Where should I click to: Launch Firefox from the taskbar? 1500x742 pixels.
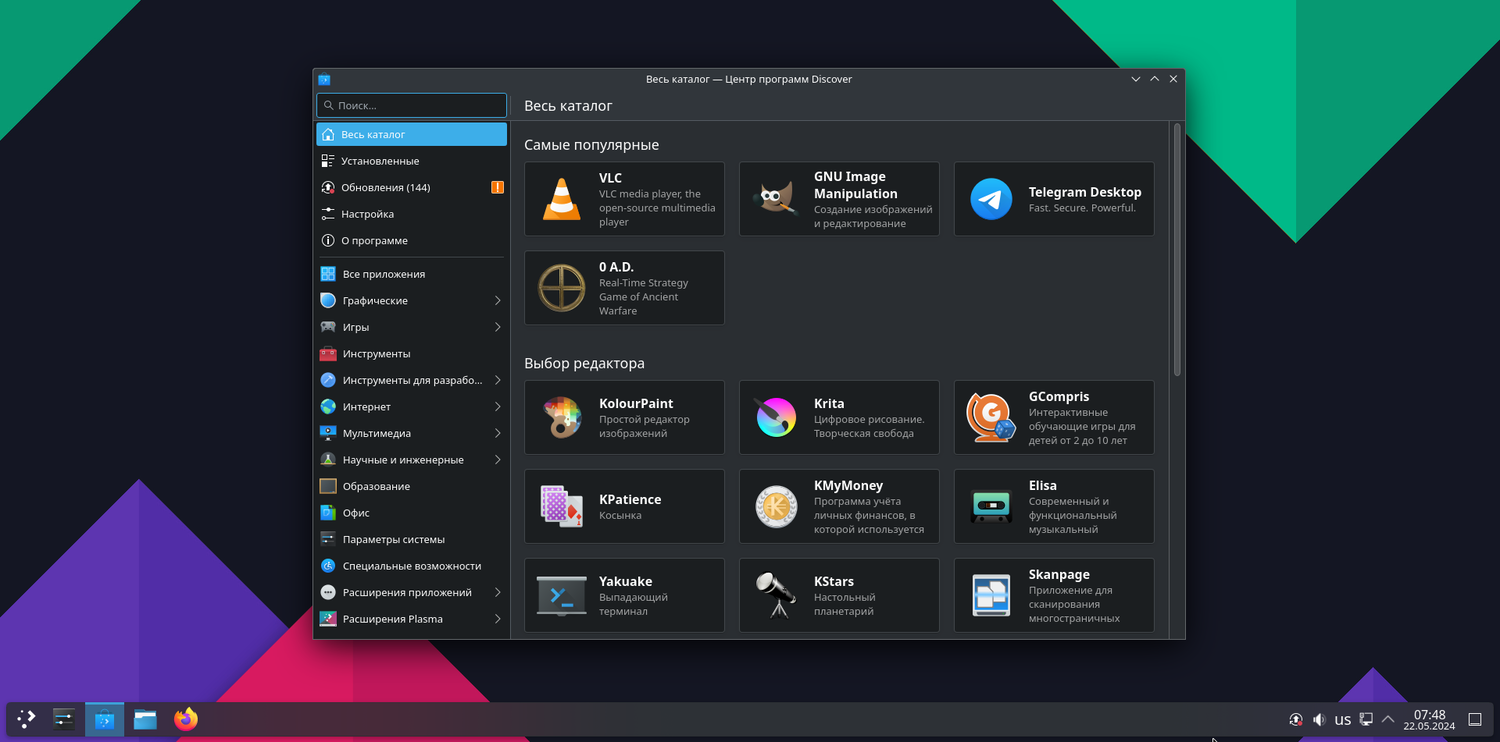point(185,719)
